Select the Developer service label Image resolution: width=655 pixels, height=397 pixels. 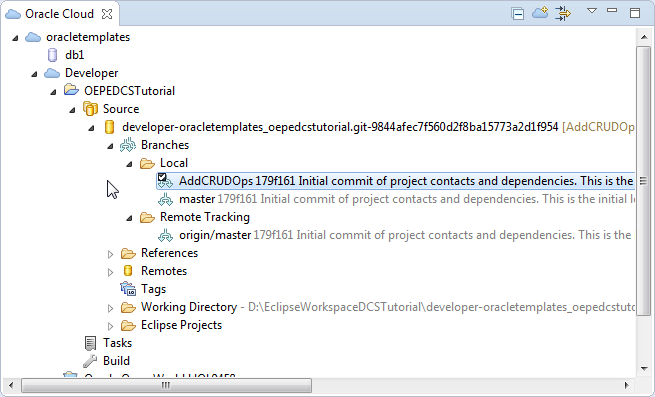(x=91, y=73)
